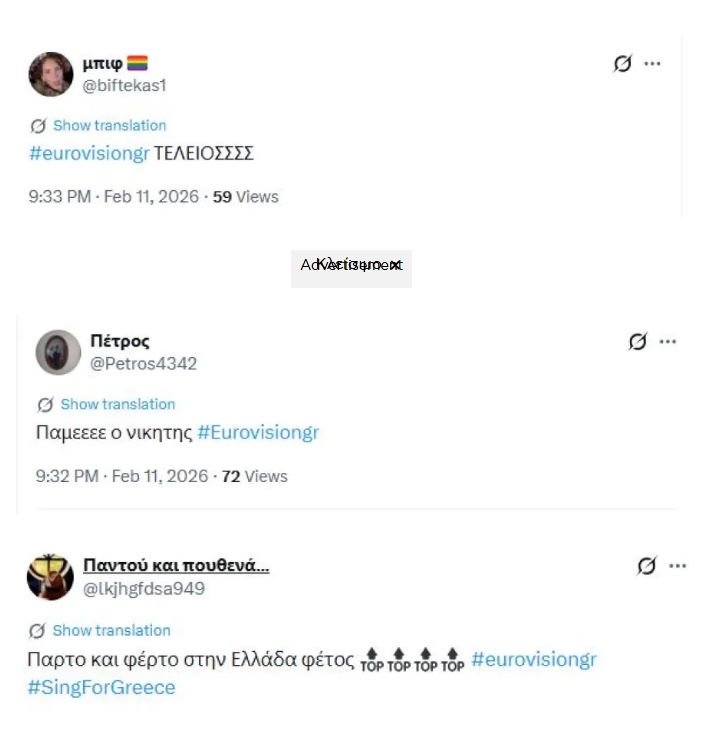Open Παντού και πουθενά profile name
Viewport: 713px width, 736px height.
coord(176,565)
